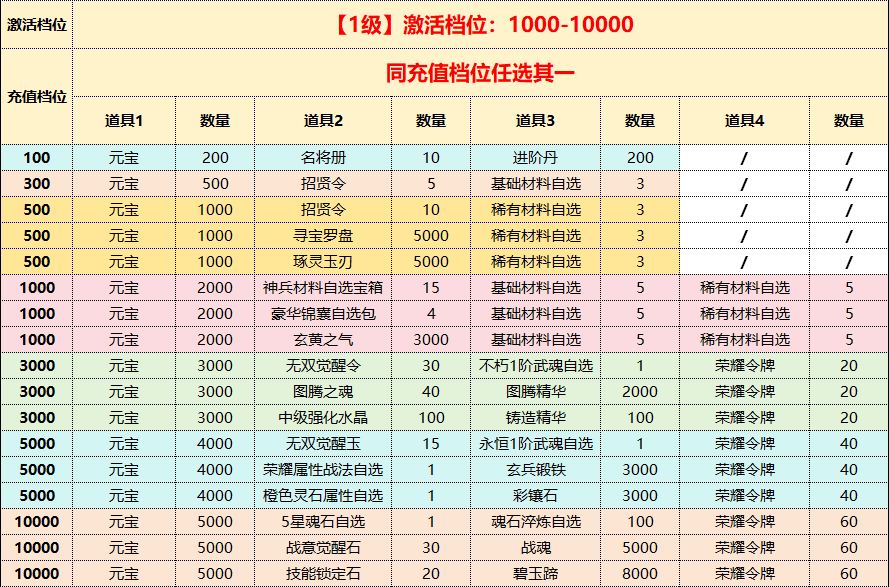
Task: Click the 道具1 column header
Action: pos(124,120)
